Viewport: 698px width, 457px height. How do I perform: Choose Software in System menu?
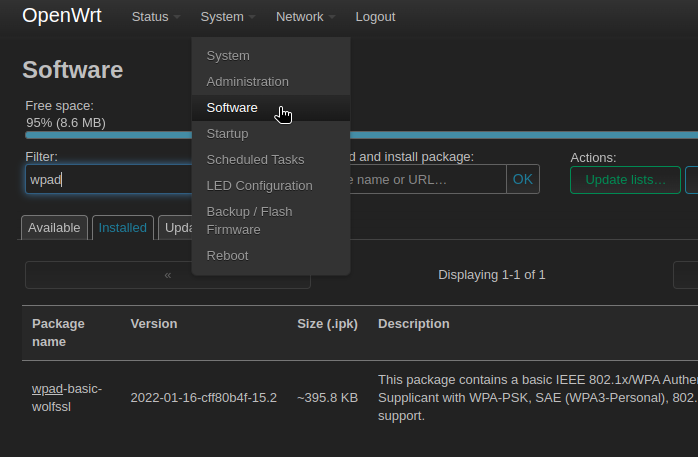tap(271, 108)
